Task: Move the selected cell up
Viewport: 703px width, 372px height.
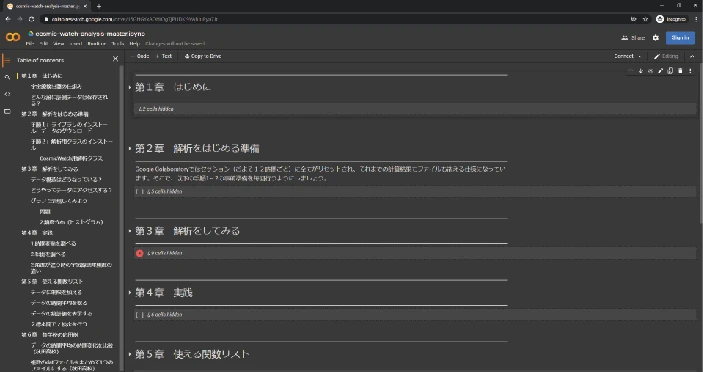Action: point(630,71)
